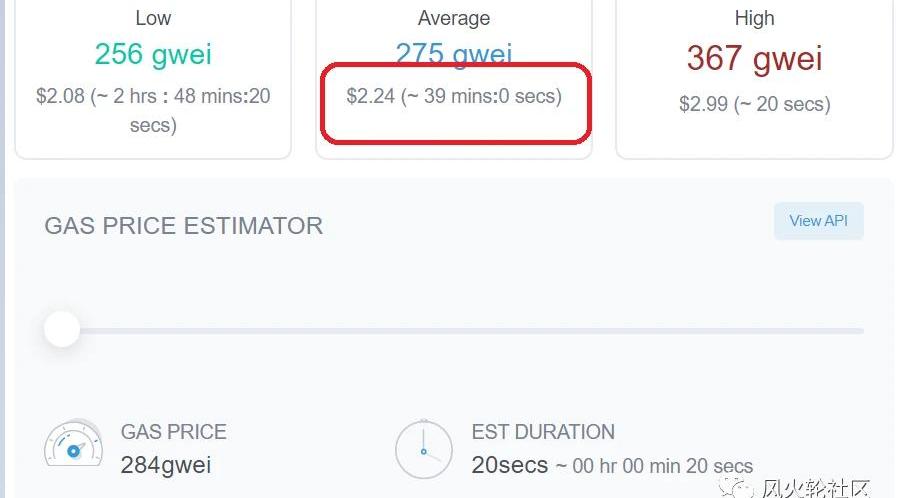Click the Average label heading
Screen dimensions: 899x498
click(x=454, y=18)
